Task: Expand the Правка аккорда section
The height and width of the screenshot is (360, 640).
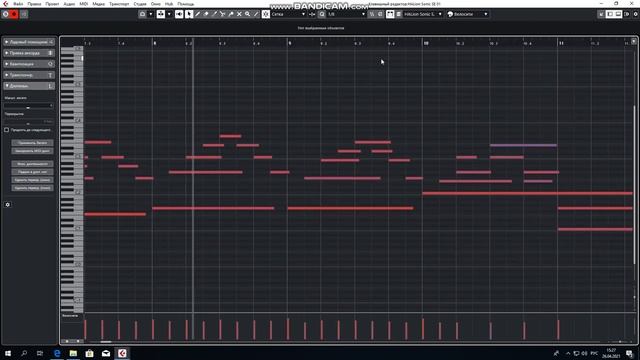Action: [x=29, y=53]
